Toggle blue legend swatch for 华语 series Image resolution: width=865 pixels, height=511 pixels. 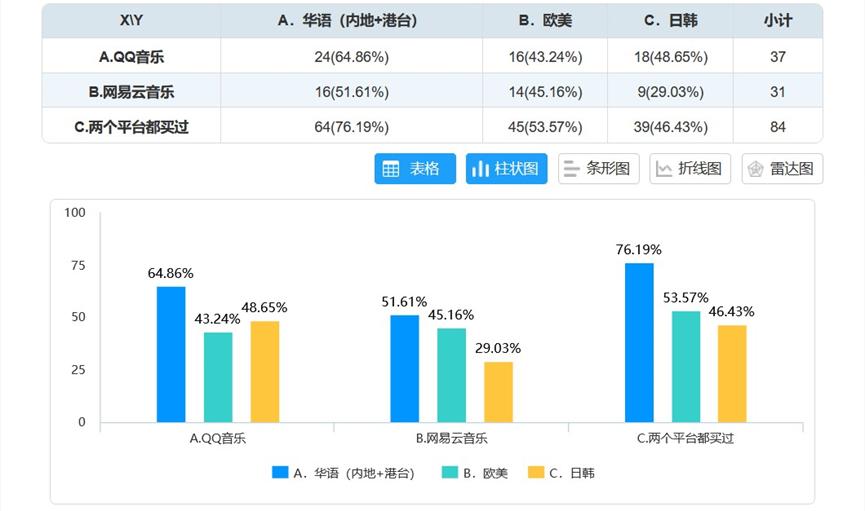tap(280, 472)
